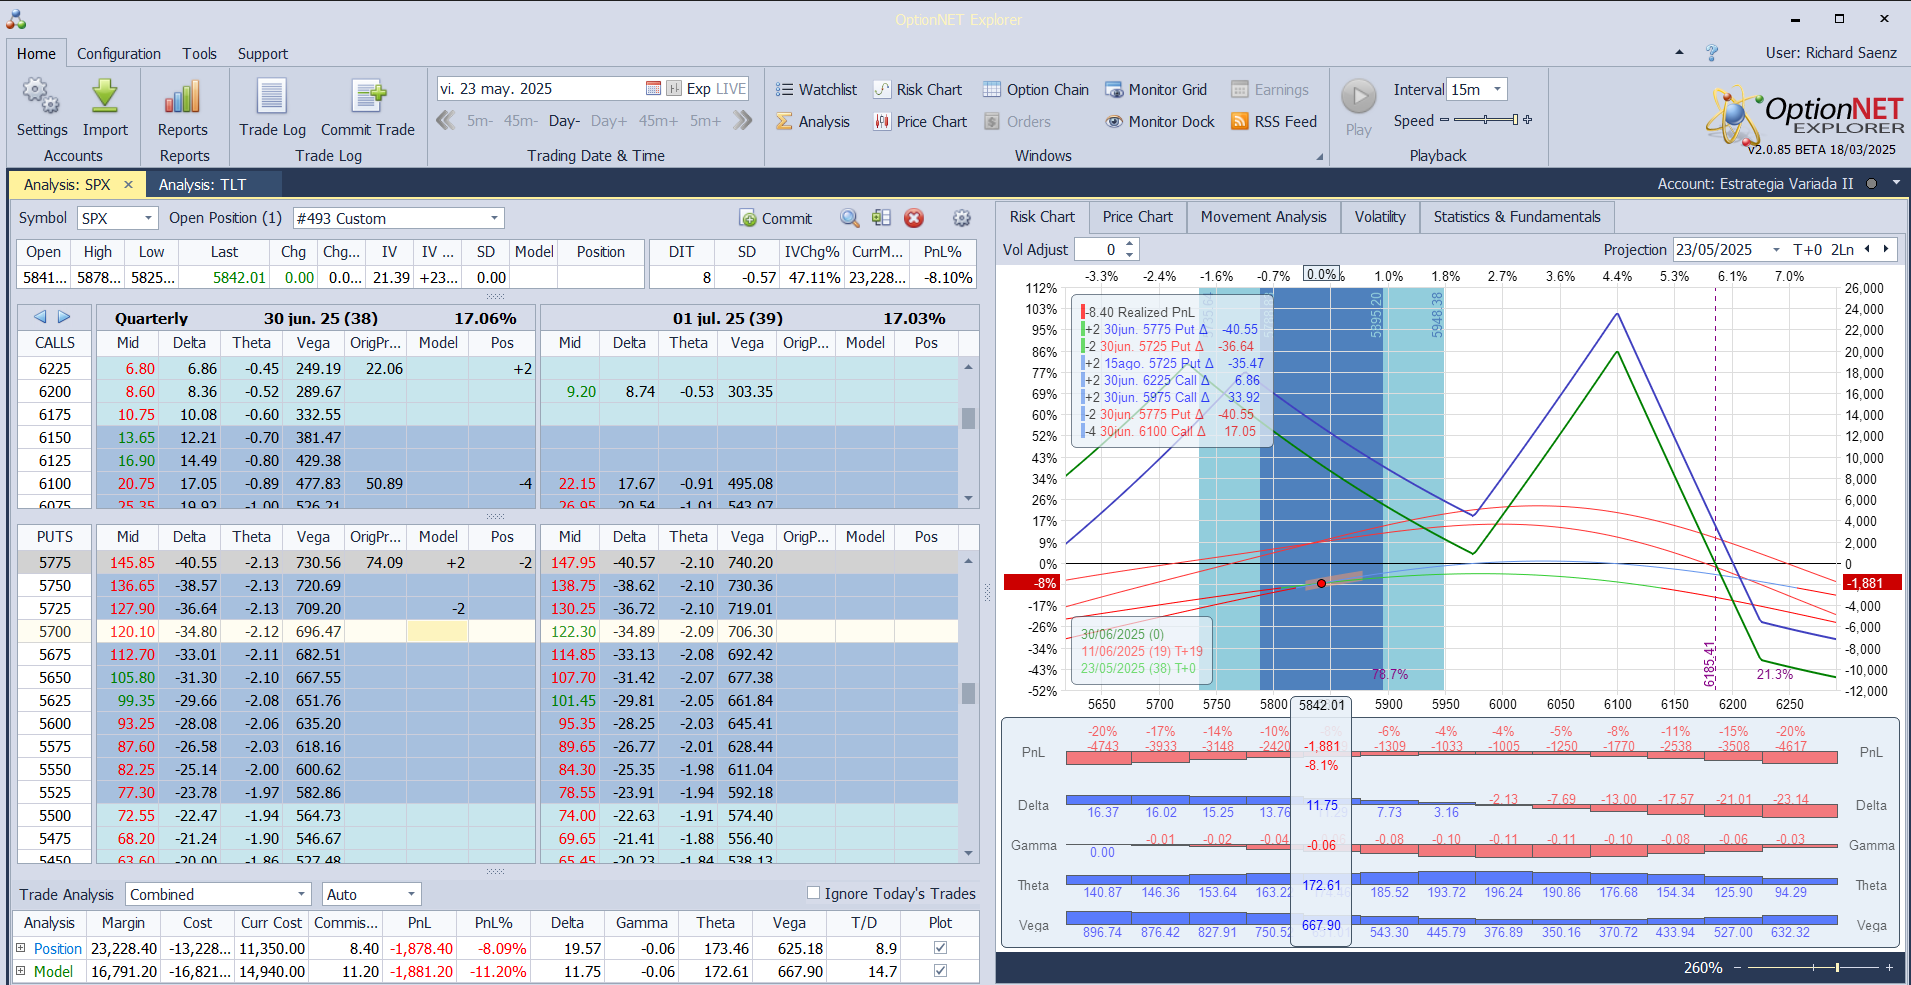
Task: Click the trading date input field
Action: (x=540, y=89)
